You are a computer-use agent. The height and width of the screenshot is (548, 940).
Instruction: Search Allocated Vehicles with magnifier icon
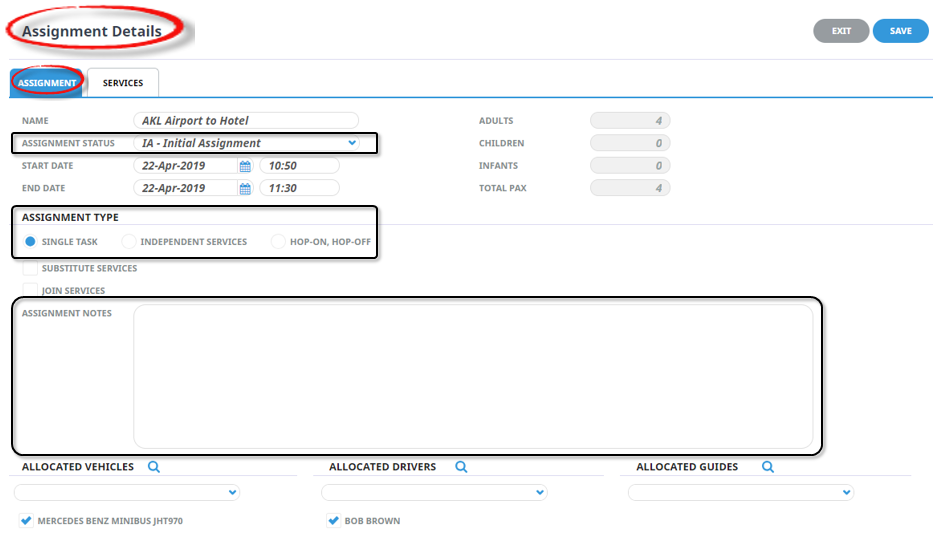tap(154, 467)
